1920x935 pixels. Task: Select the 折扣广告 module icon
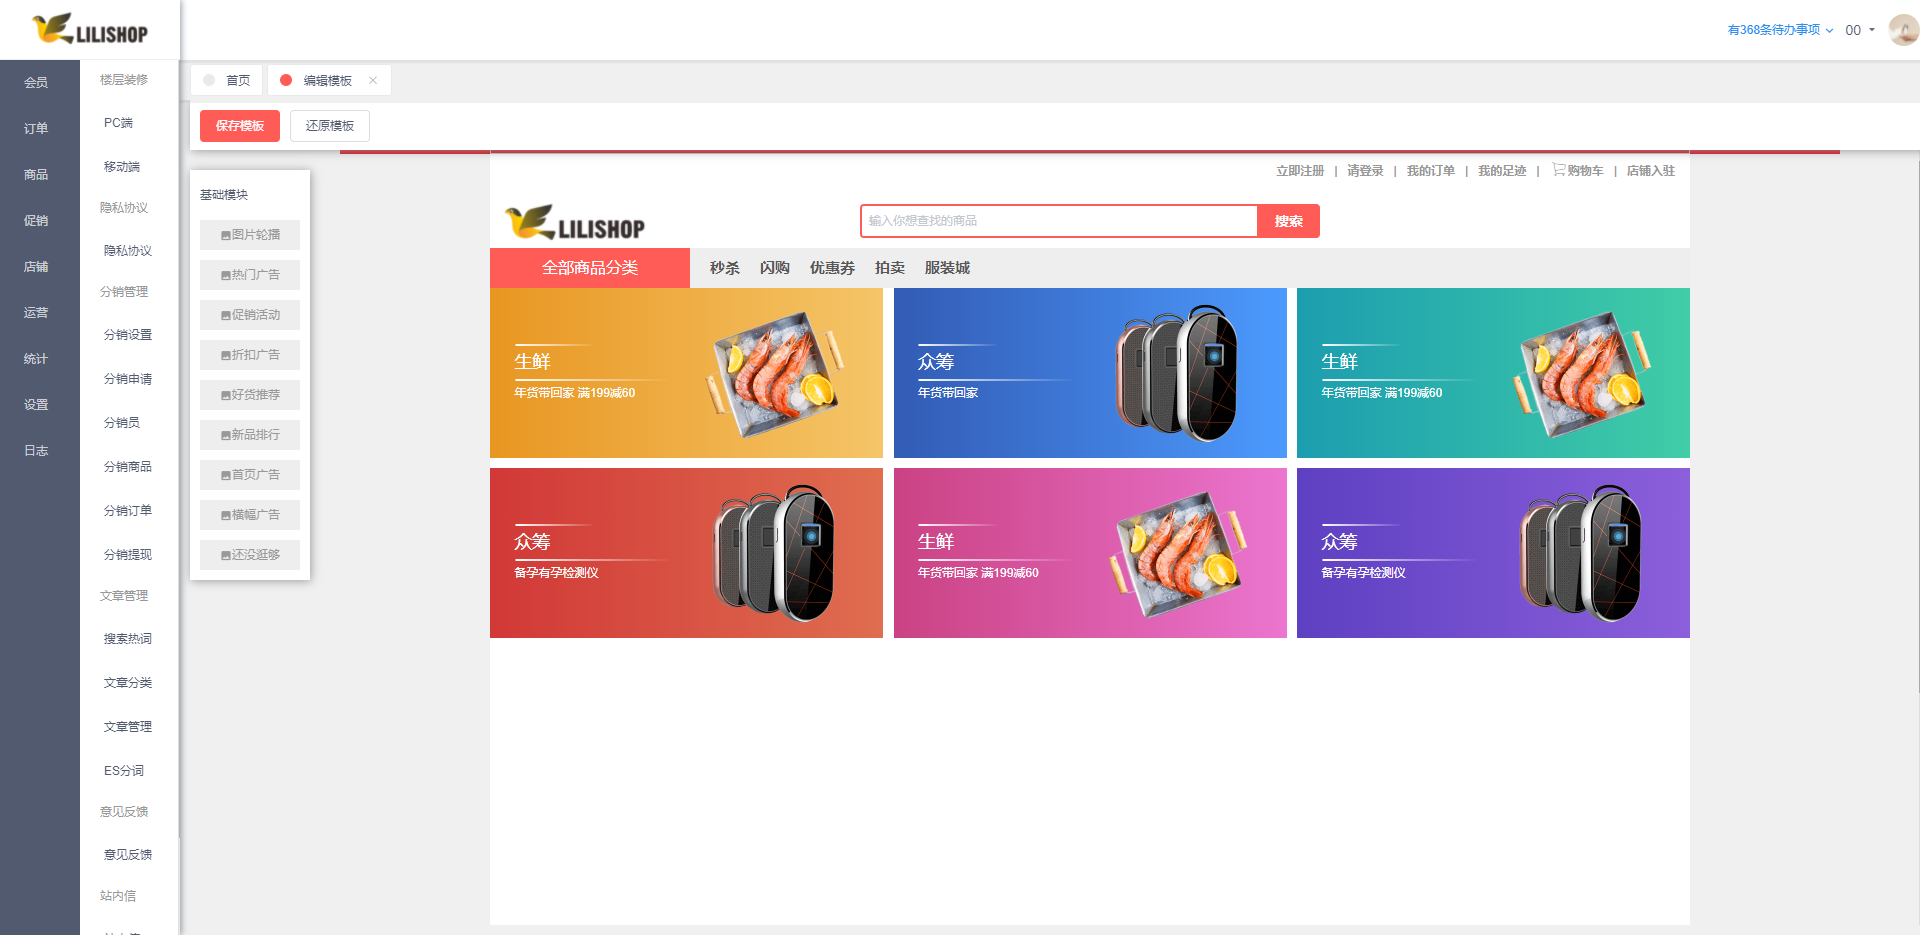226,355
